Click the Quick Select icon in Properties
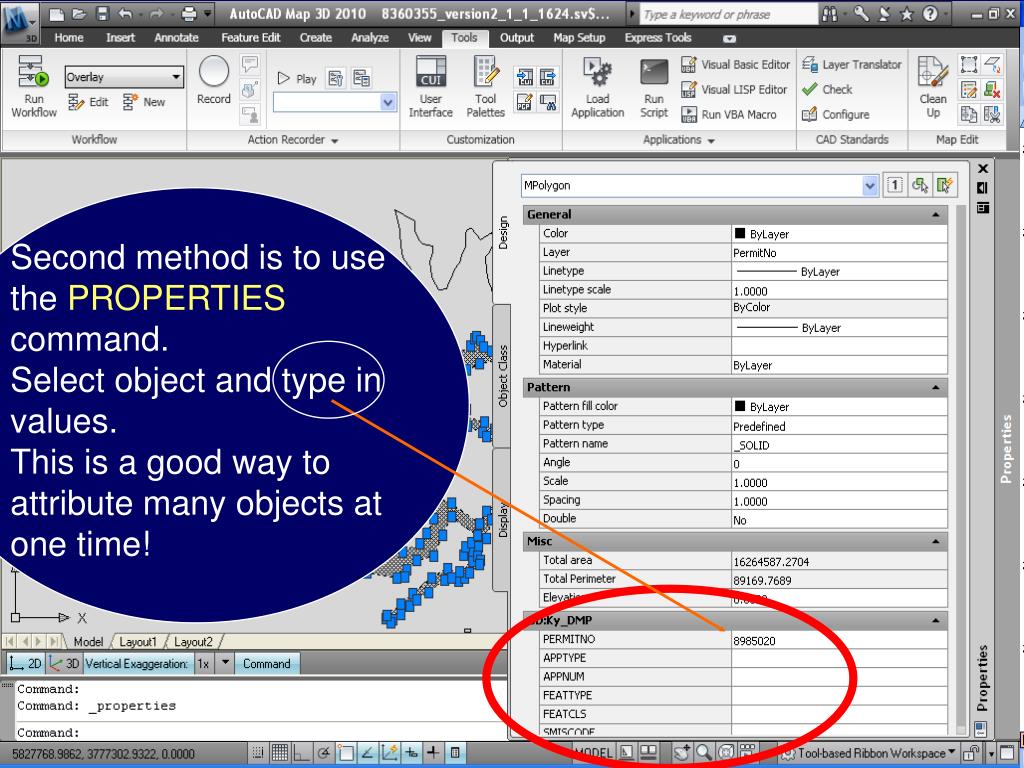Image resolution: width=1024 pixels, height=768 pixels. (944, 185)
